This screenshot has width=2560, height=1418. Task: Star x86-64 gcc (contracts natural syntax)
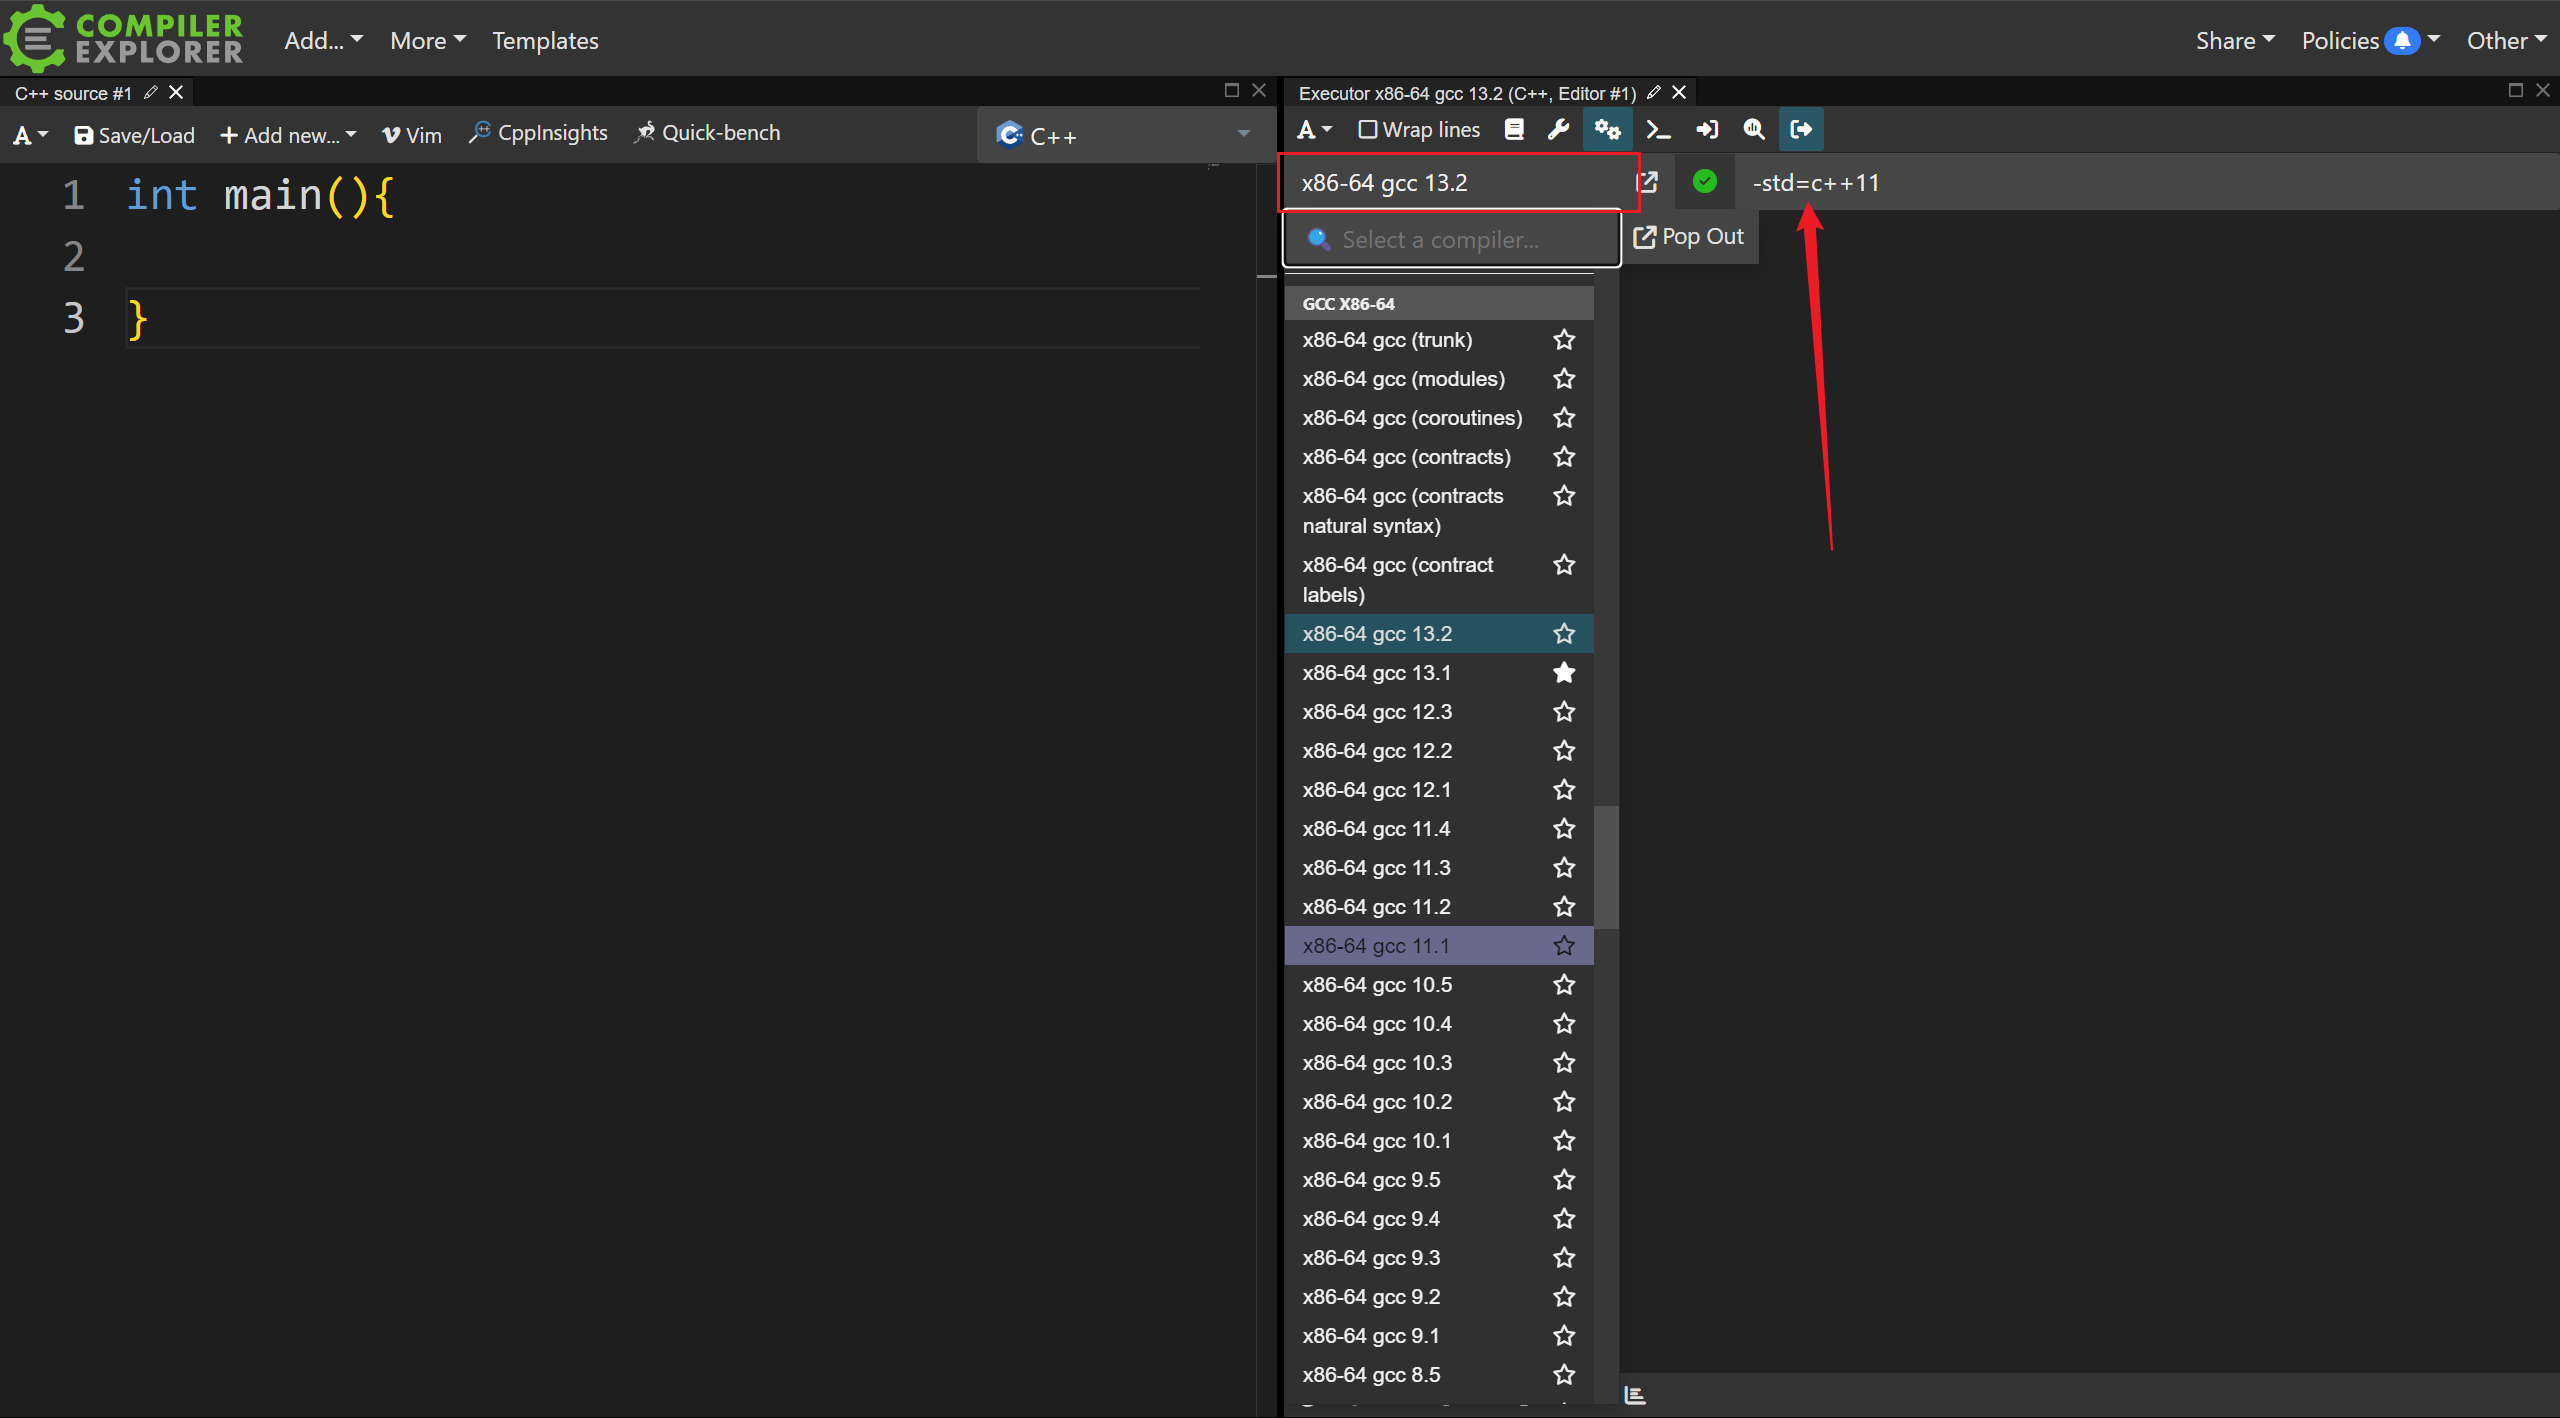click(1564, 496)
